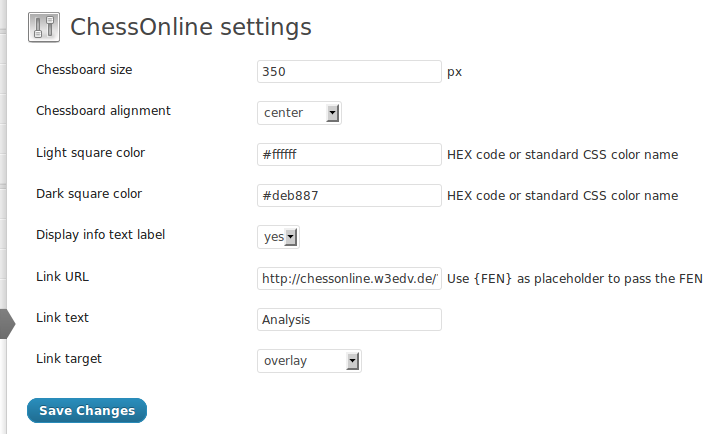Image resolution: width=710 pixels, height=434 pixels.
Task: Click the sidebar collapse arrow marker
Action: coord(8,324)
